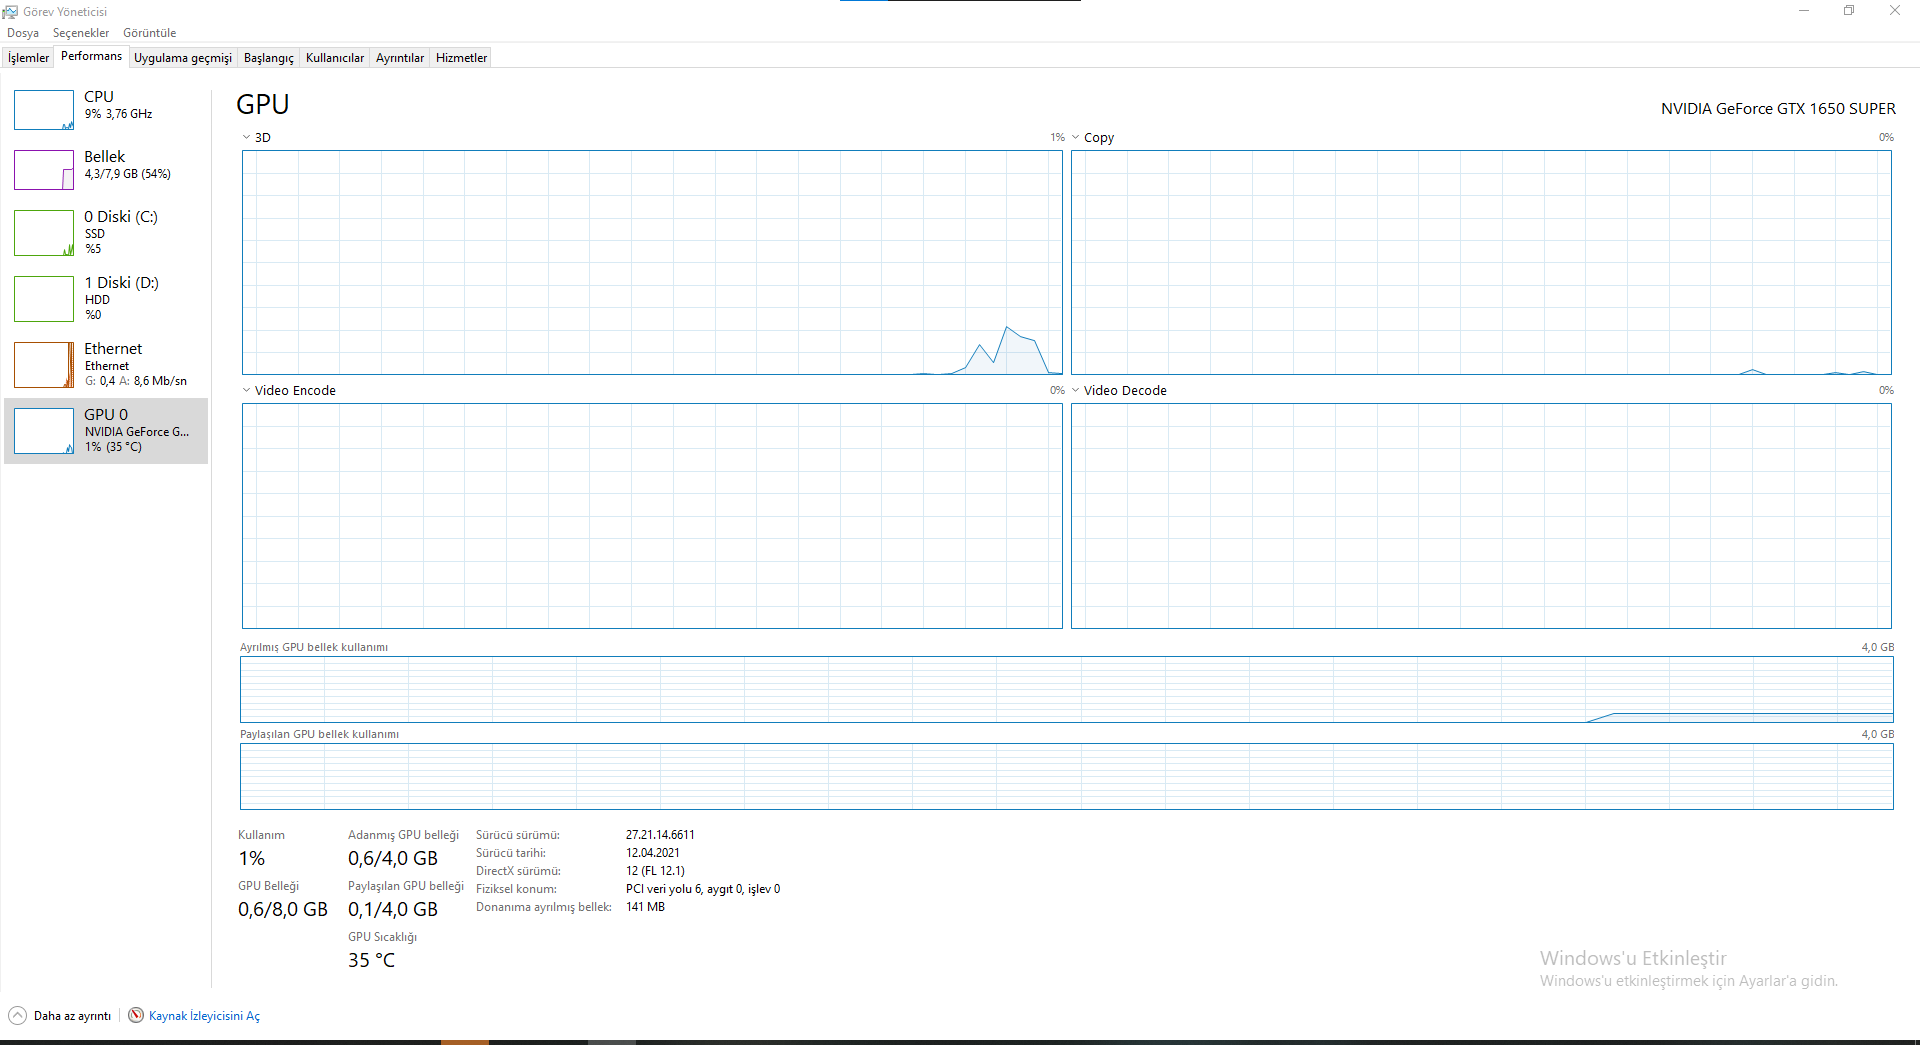This screenshot has height=1045, width=1920.
Task: Select the Bellek mini graph thumbnail
Action: pyautogui.click(x=44, y=170)
